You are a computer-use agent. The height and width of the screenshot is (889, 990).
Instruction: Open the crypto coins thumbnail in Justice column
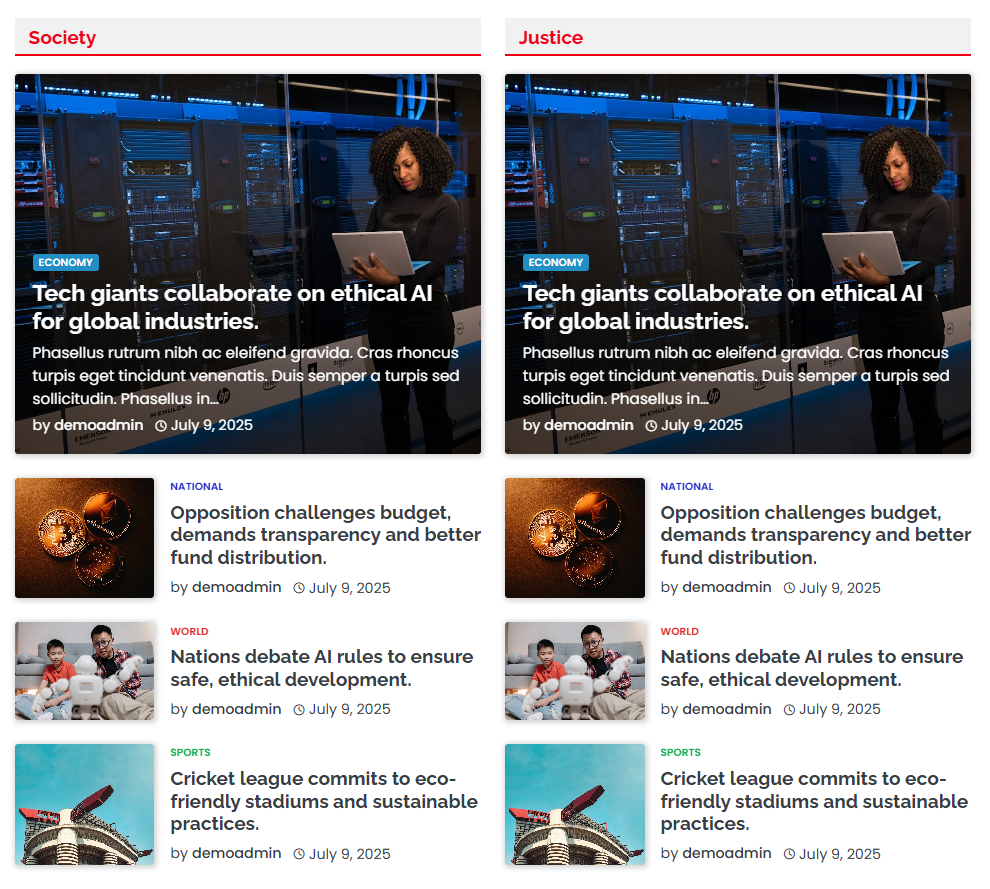tap(575, 538)
